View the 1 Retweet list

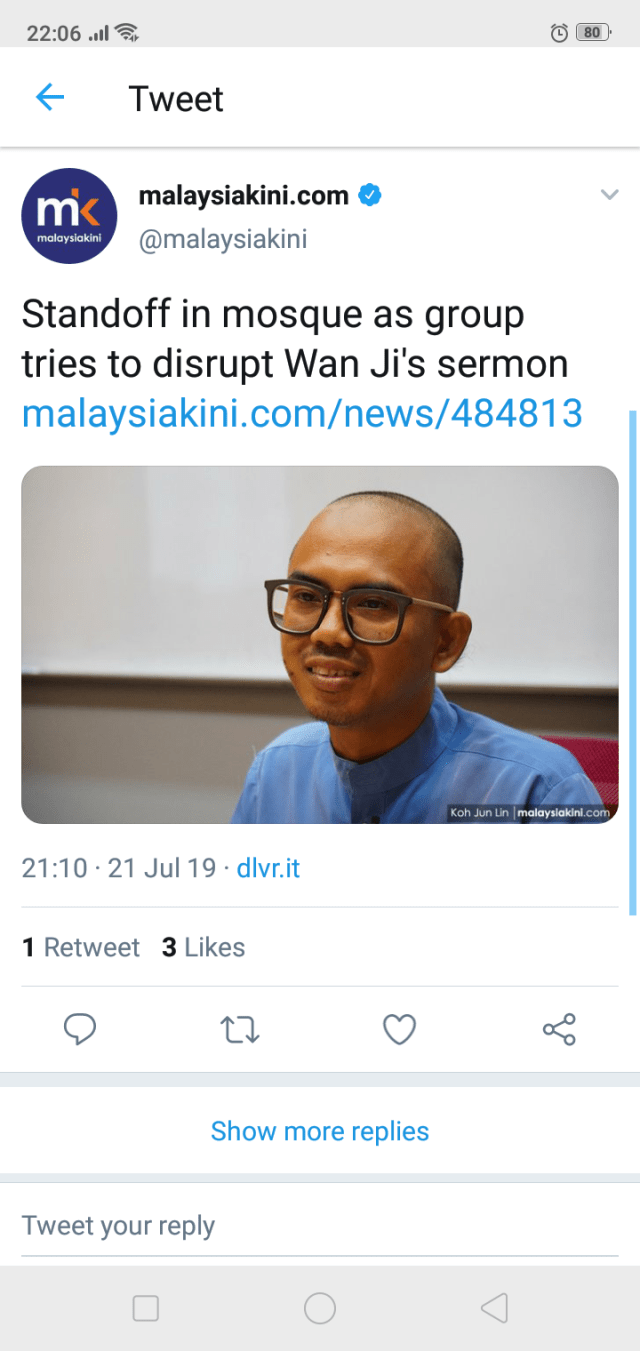81,947
